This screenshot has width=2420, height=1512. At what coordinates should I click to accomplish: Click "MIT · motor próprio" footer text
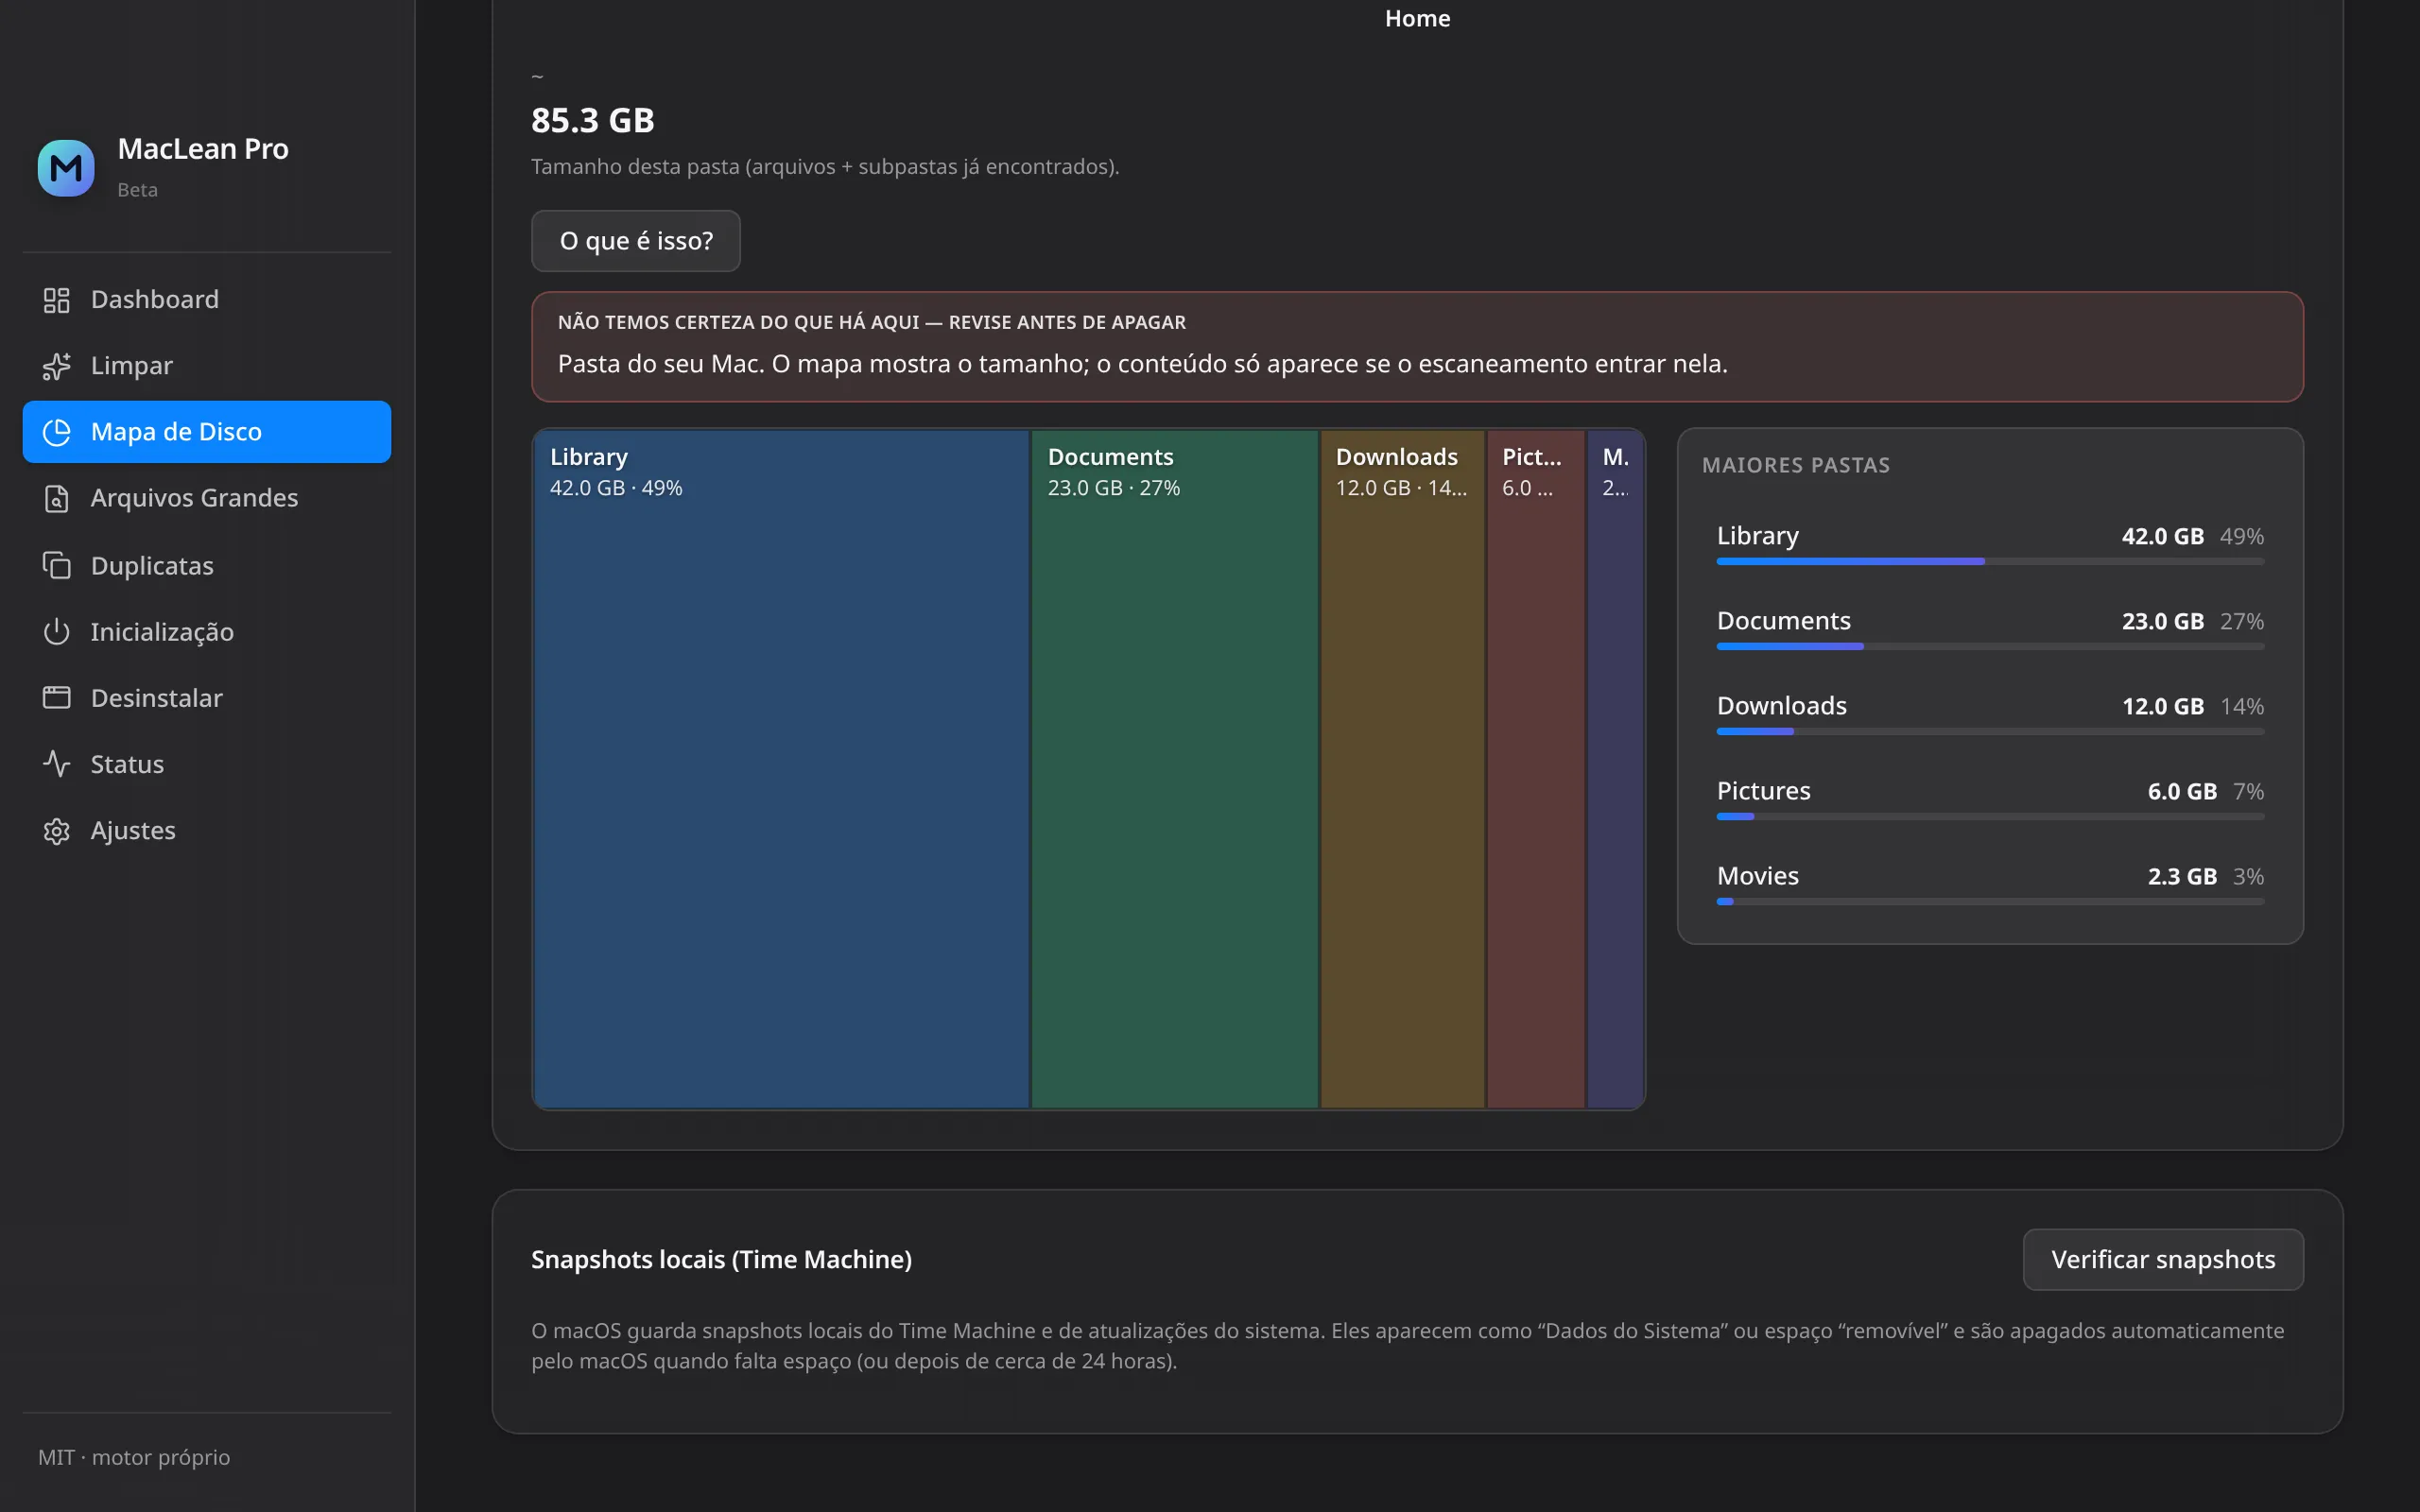(134, 1457)
